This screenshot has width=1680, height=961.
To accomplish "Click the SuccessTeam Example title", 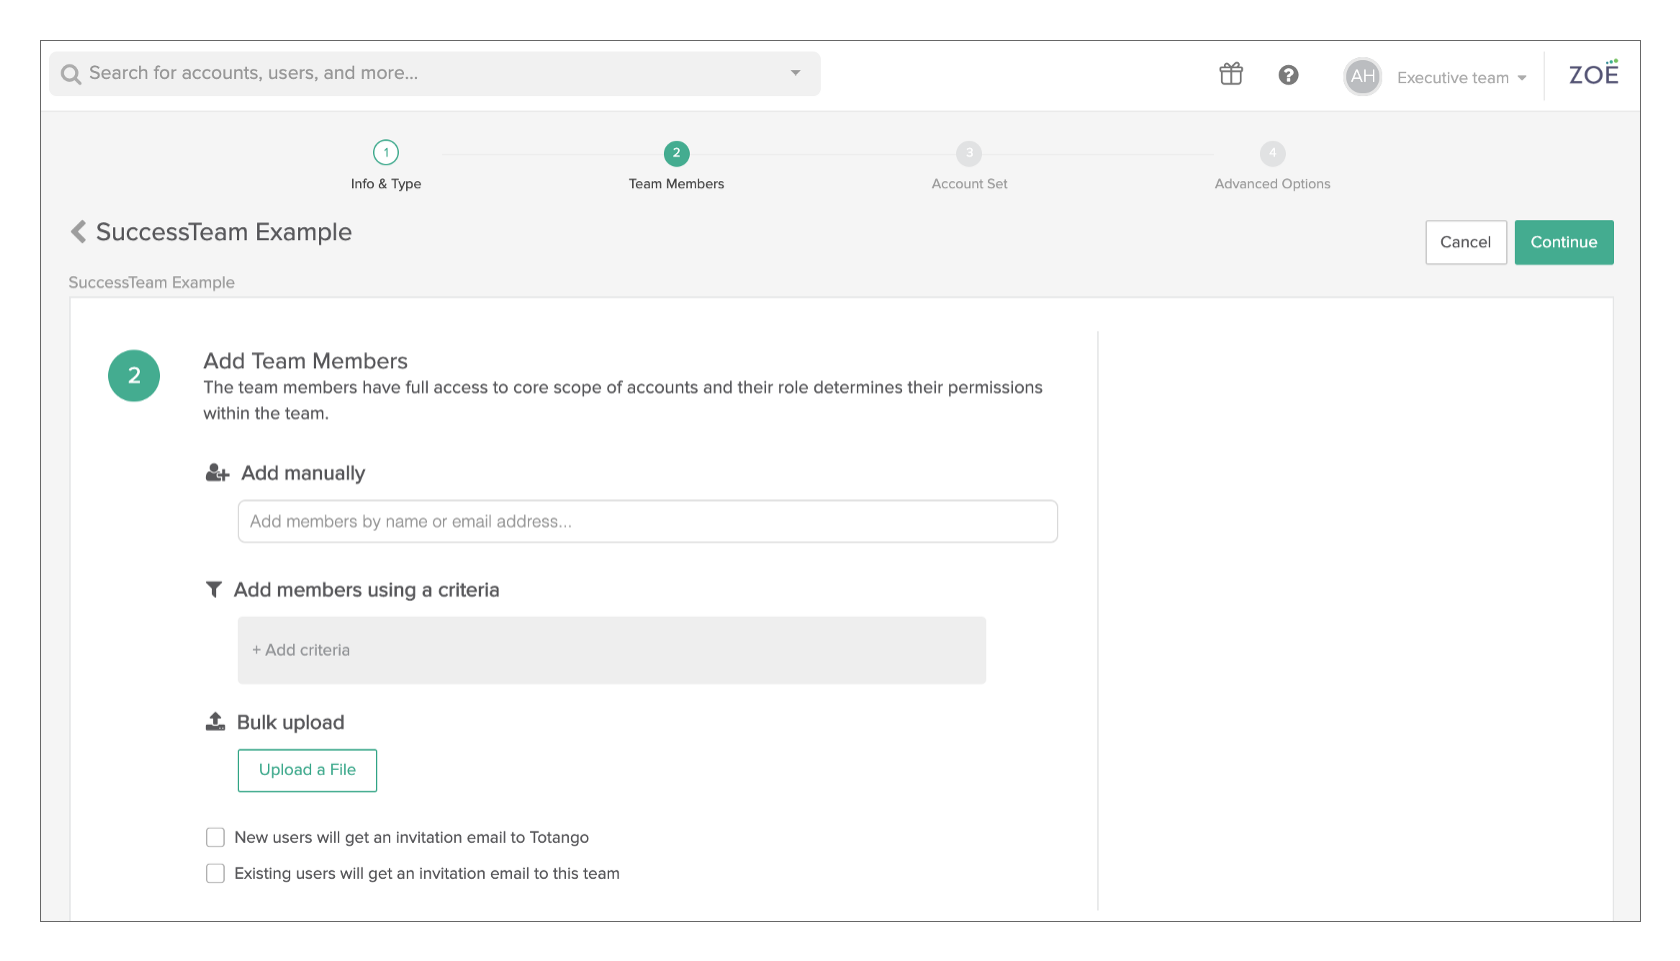I will (x=224, y=232).
